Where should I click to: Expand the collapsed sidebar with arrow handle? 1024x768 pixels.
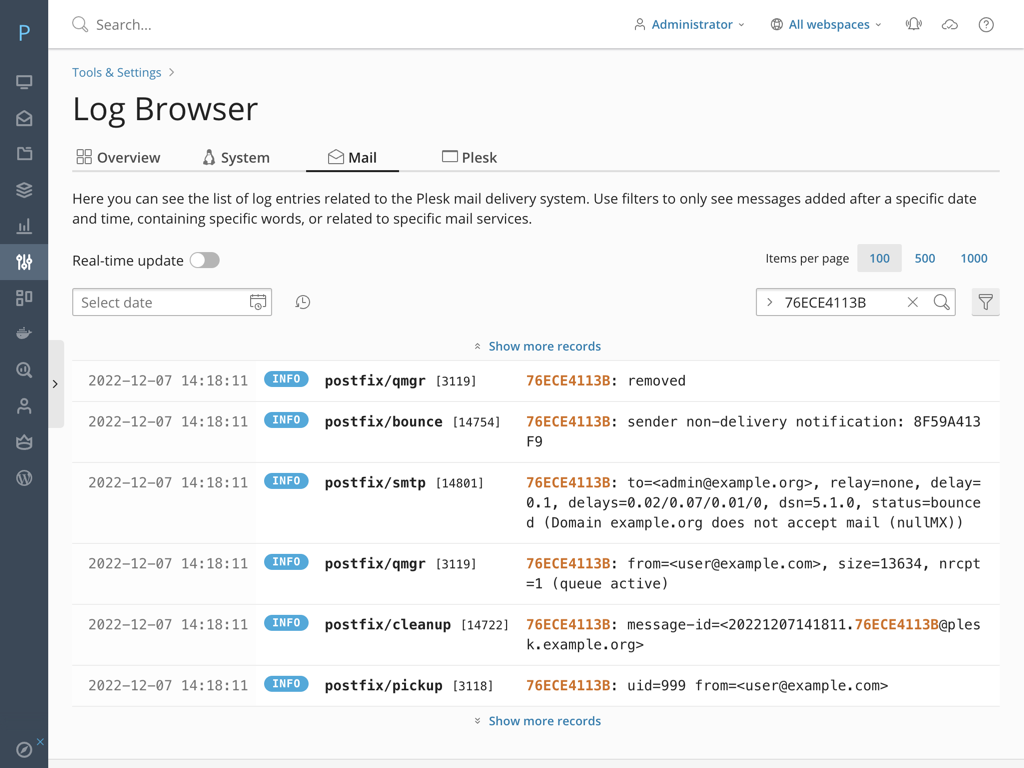coord(56,384)
